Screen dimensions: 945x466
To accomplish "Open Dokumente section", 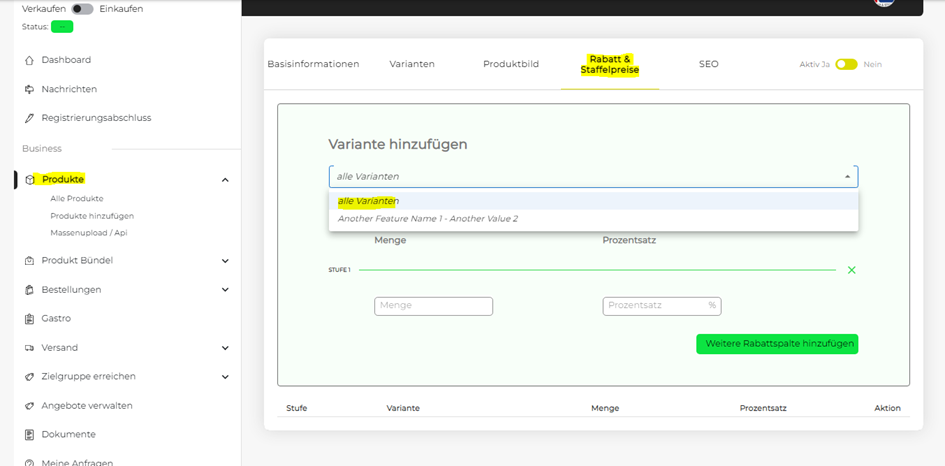I will (69, 434).
